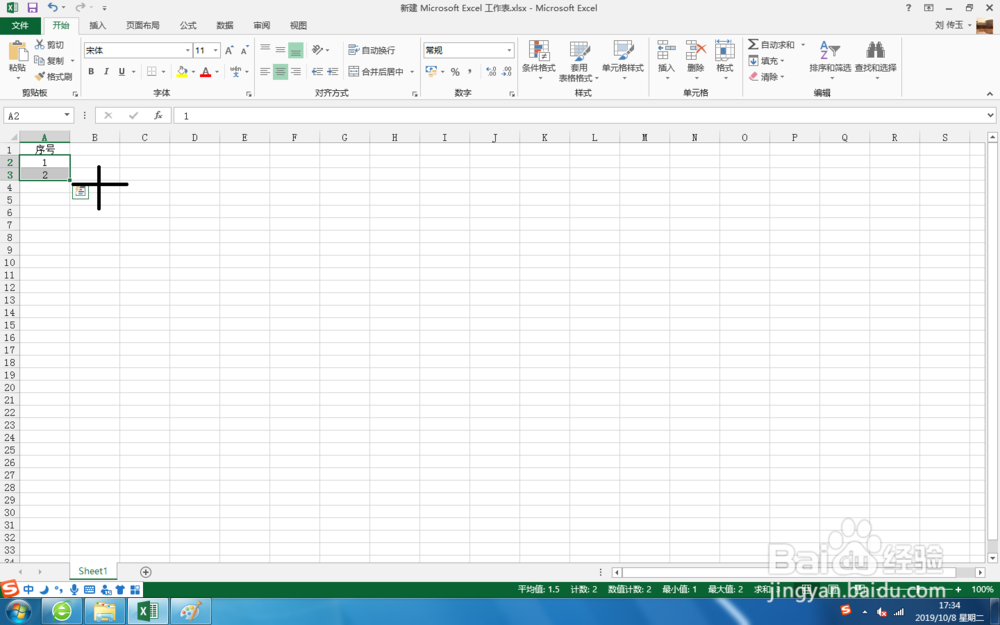1000x625 pixels.
Task: Toggle center horizontal alignment
Action: click(281, 71)
